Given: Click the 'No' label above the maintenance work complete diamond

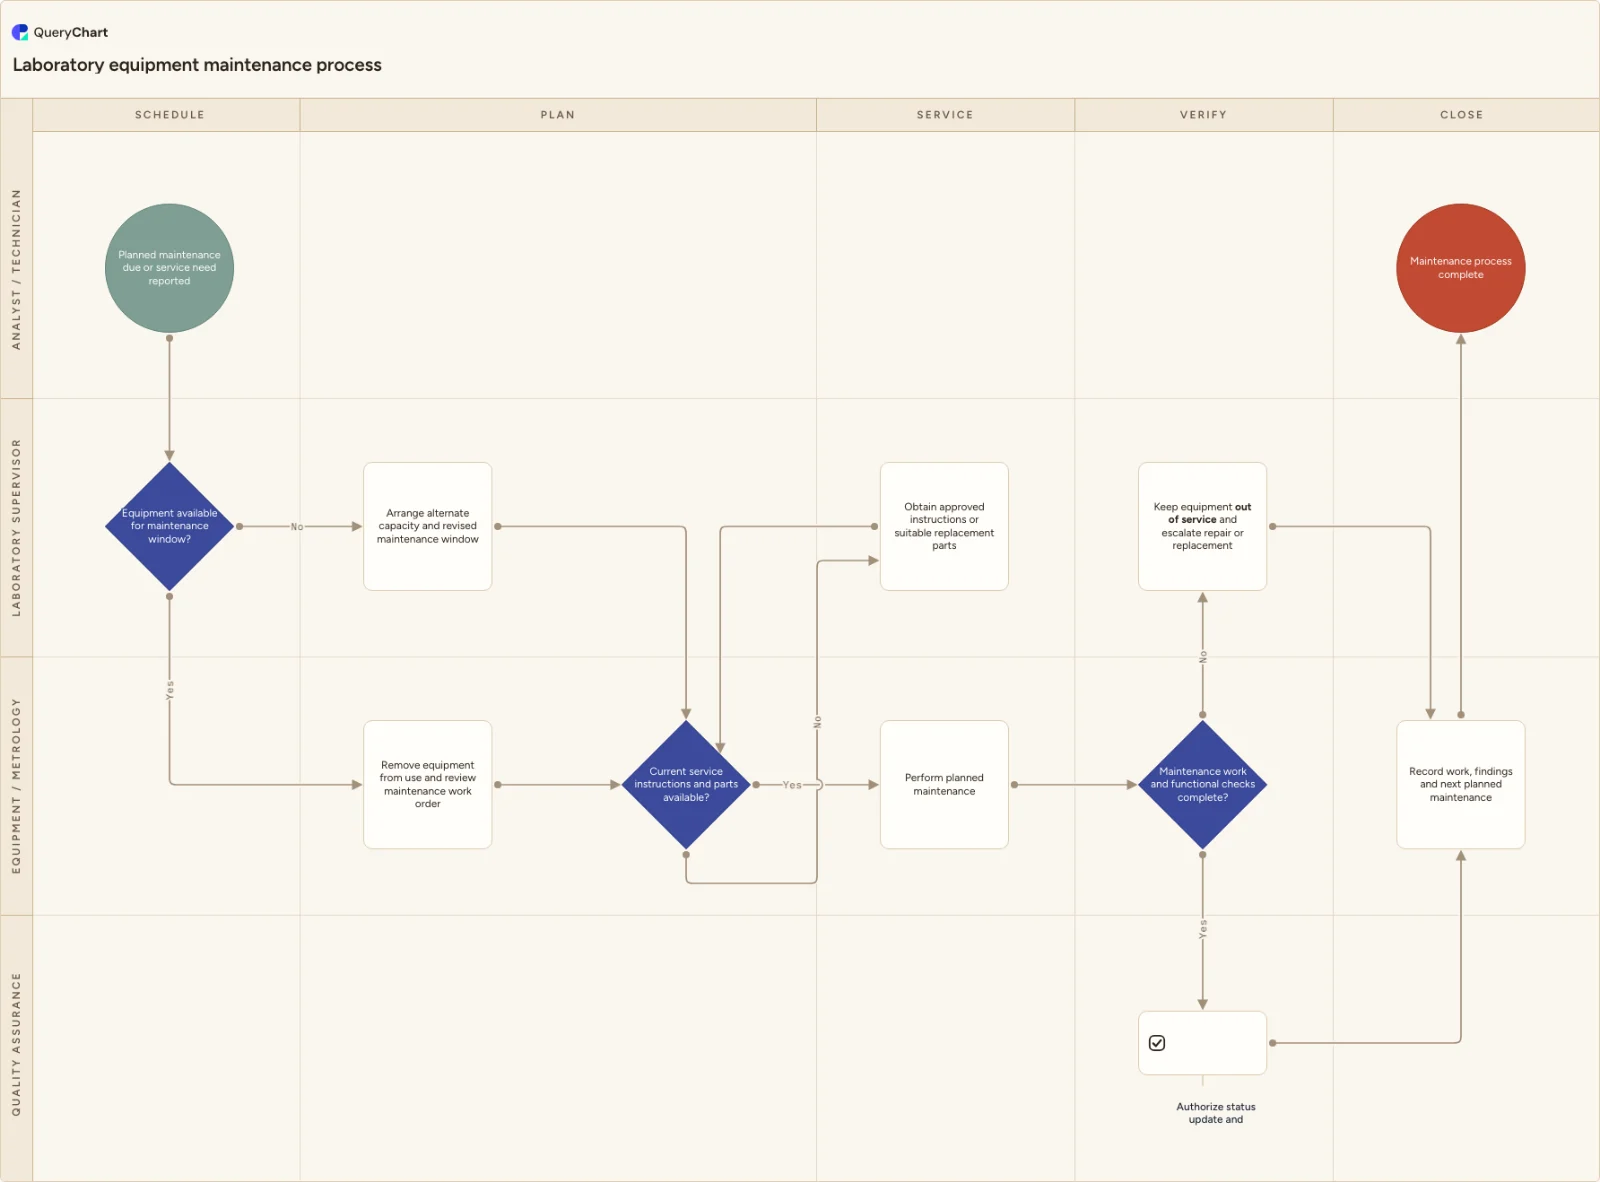Looking at the screenshot, I should 1203,657.
